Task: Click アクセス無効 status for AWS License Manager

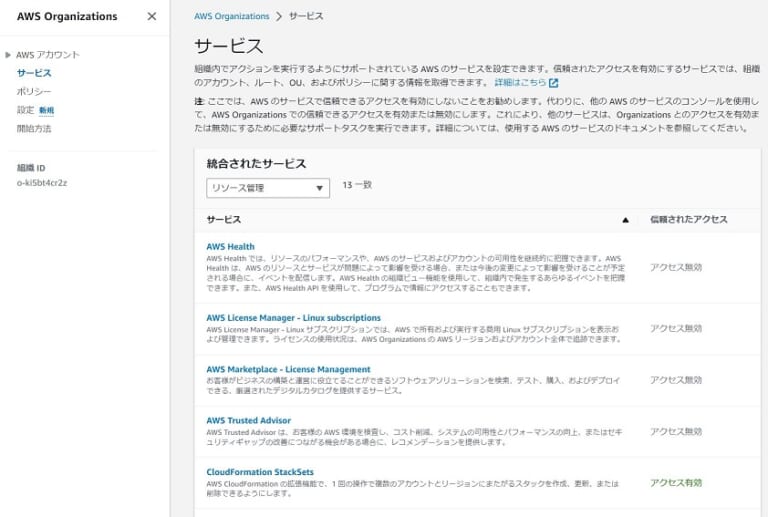Action: coord(676,329)
